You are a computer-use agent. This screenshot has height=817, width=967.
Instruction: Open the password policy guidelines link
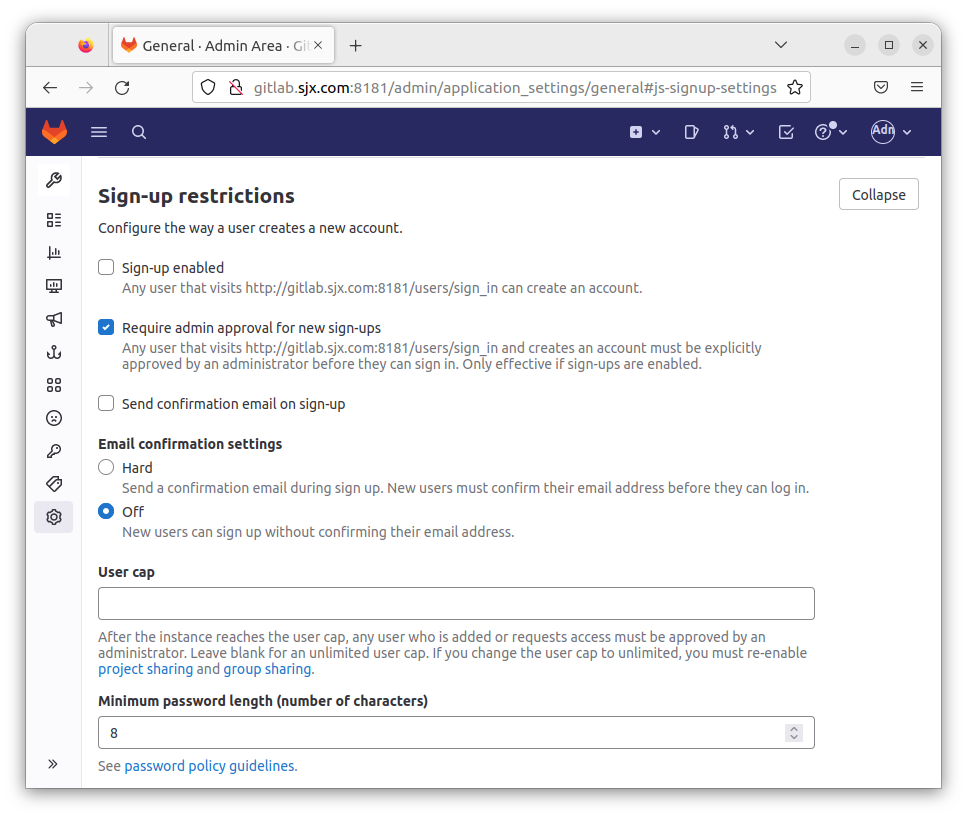pyautogui.click(x=210, y=766)
